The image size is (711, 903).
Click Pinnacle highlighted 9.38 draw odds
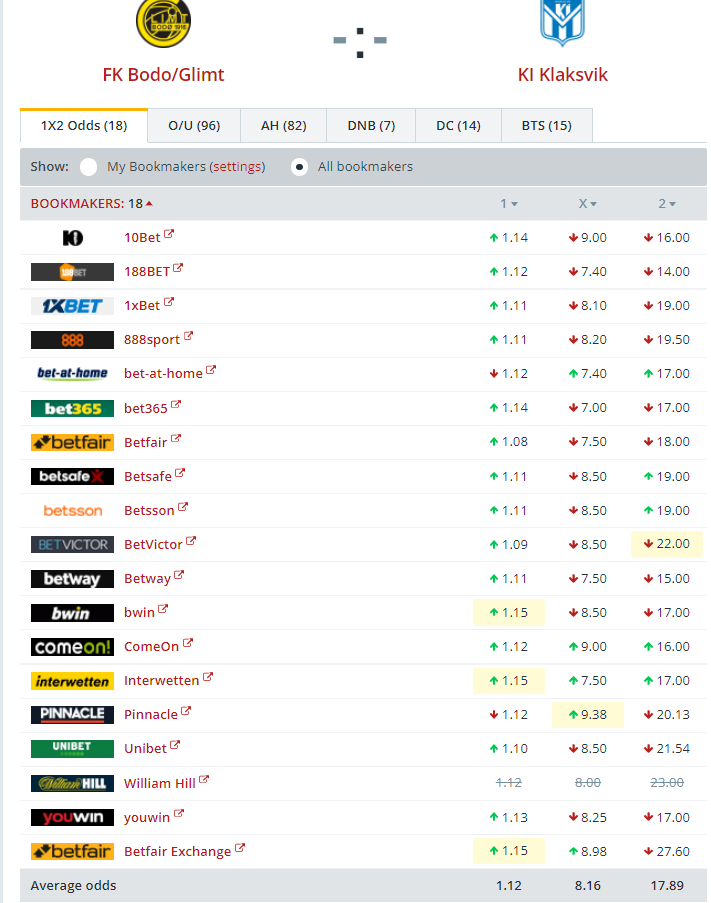click(588, 715)
